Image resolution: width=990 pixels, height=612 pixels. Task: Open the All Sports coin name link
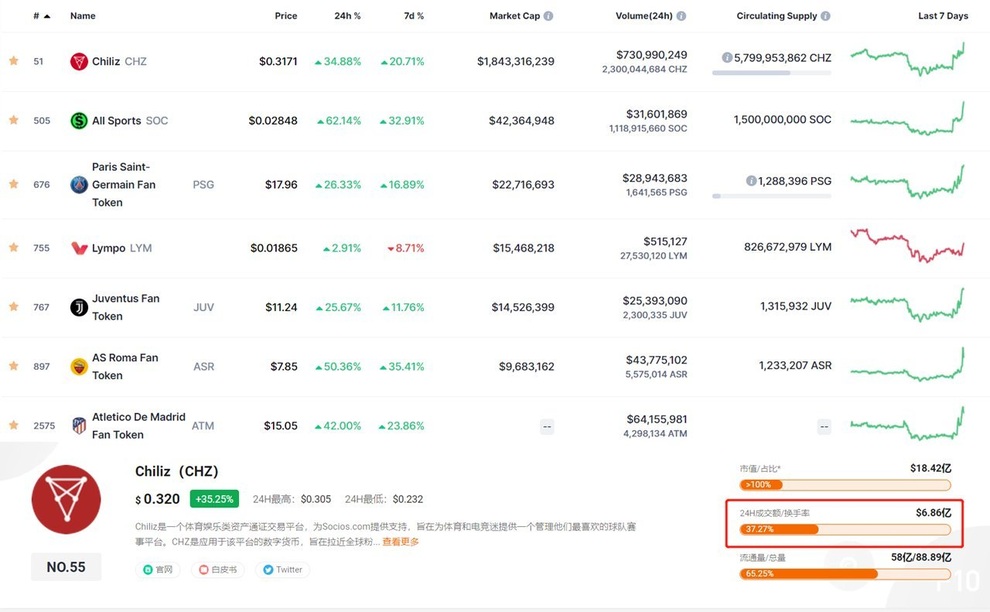pyautogui.click(x=117, y=121)
